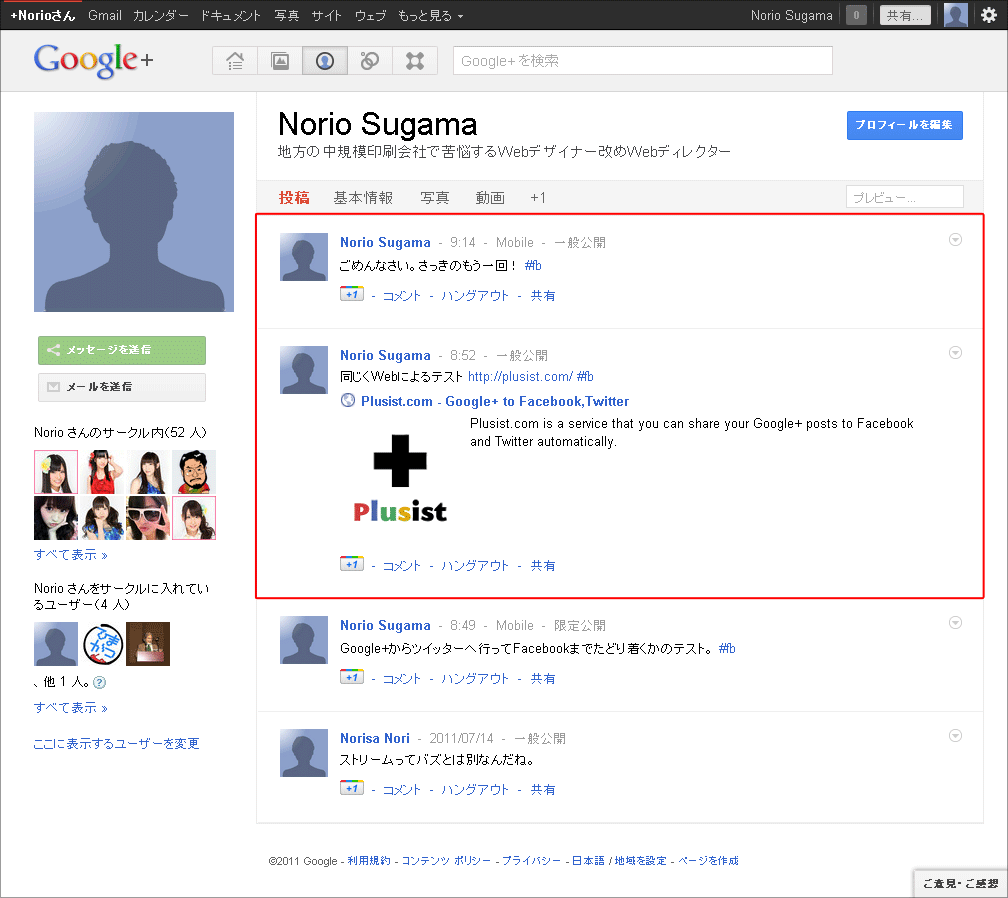Click the help question mark icon
The height and width of the screenshot is (898, 1008).
point(100,683)
